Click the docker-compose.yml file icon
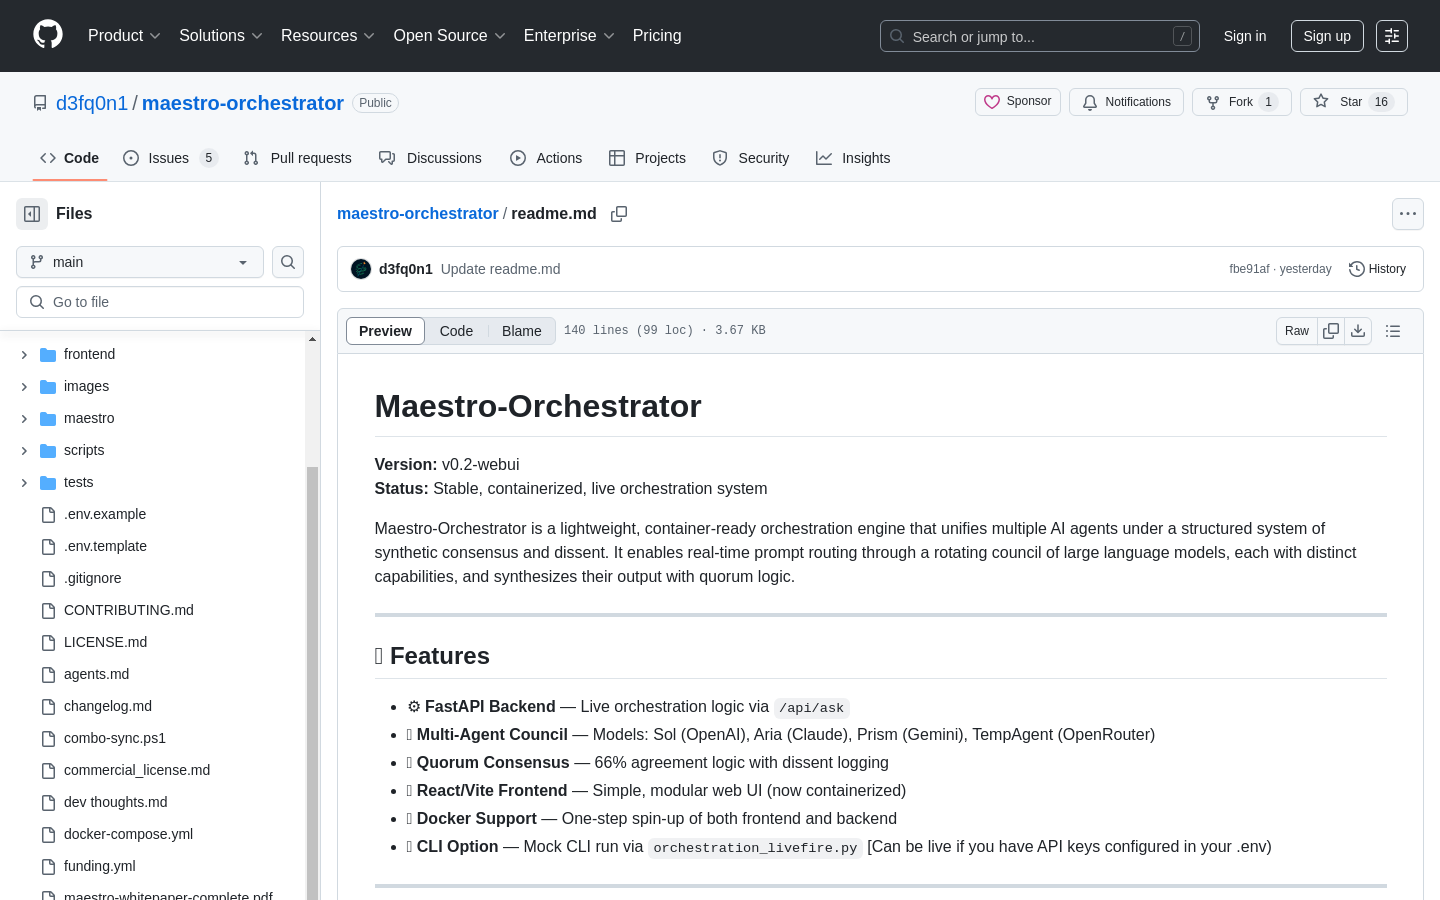The height and width of the screenshot is (900, 1440). click(48, 835)
